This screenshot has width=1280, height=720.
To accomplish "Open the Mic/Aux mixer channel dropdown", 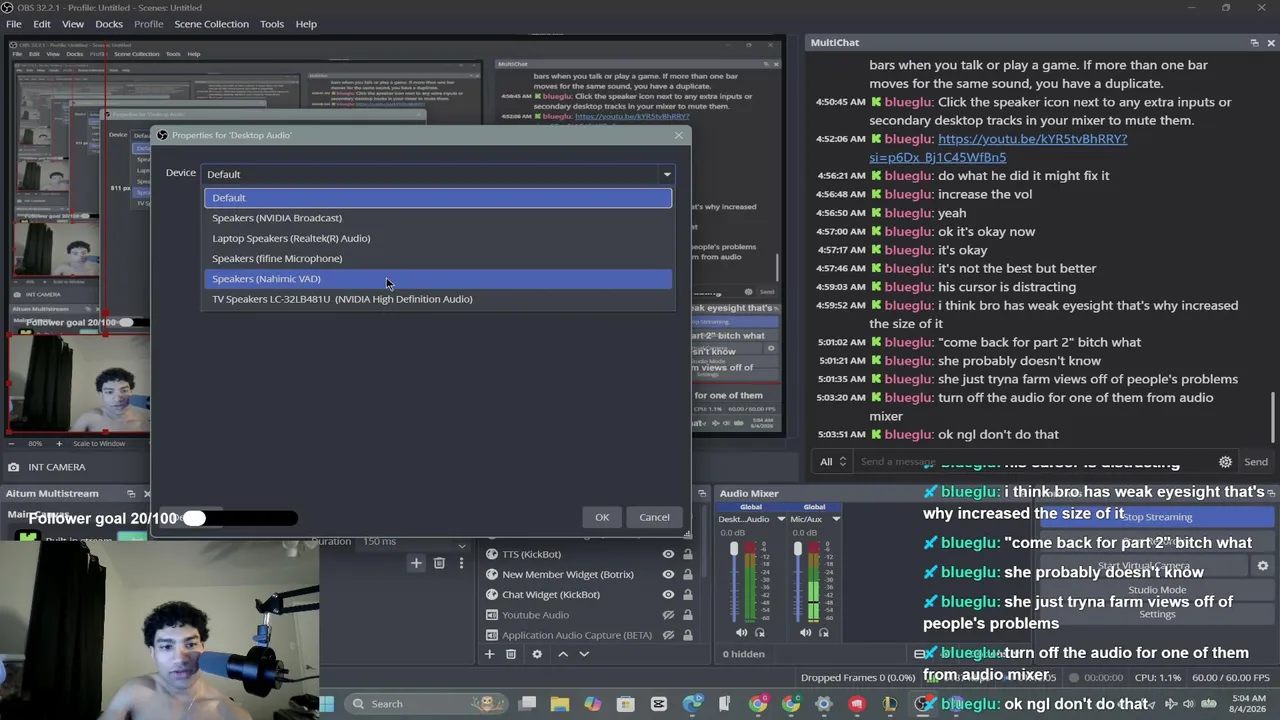I will point(836,519).
